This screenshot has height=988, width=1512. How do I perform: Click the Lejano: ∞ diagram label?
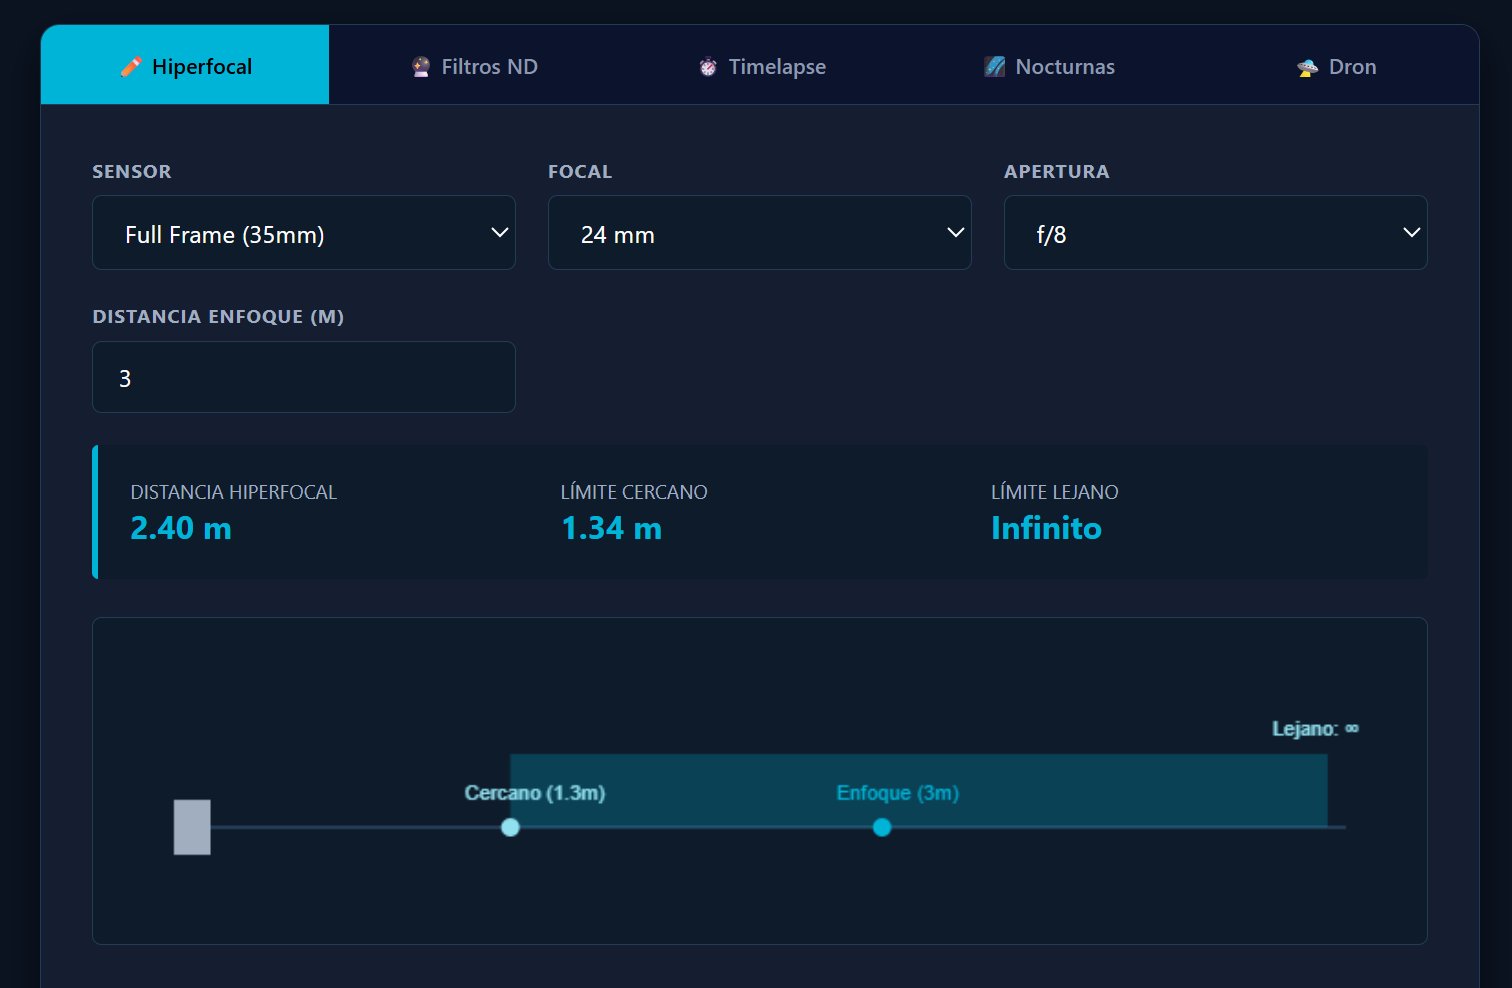pos(1315,729)
